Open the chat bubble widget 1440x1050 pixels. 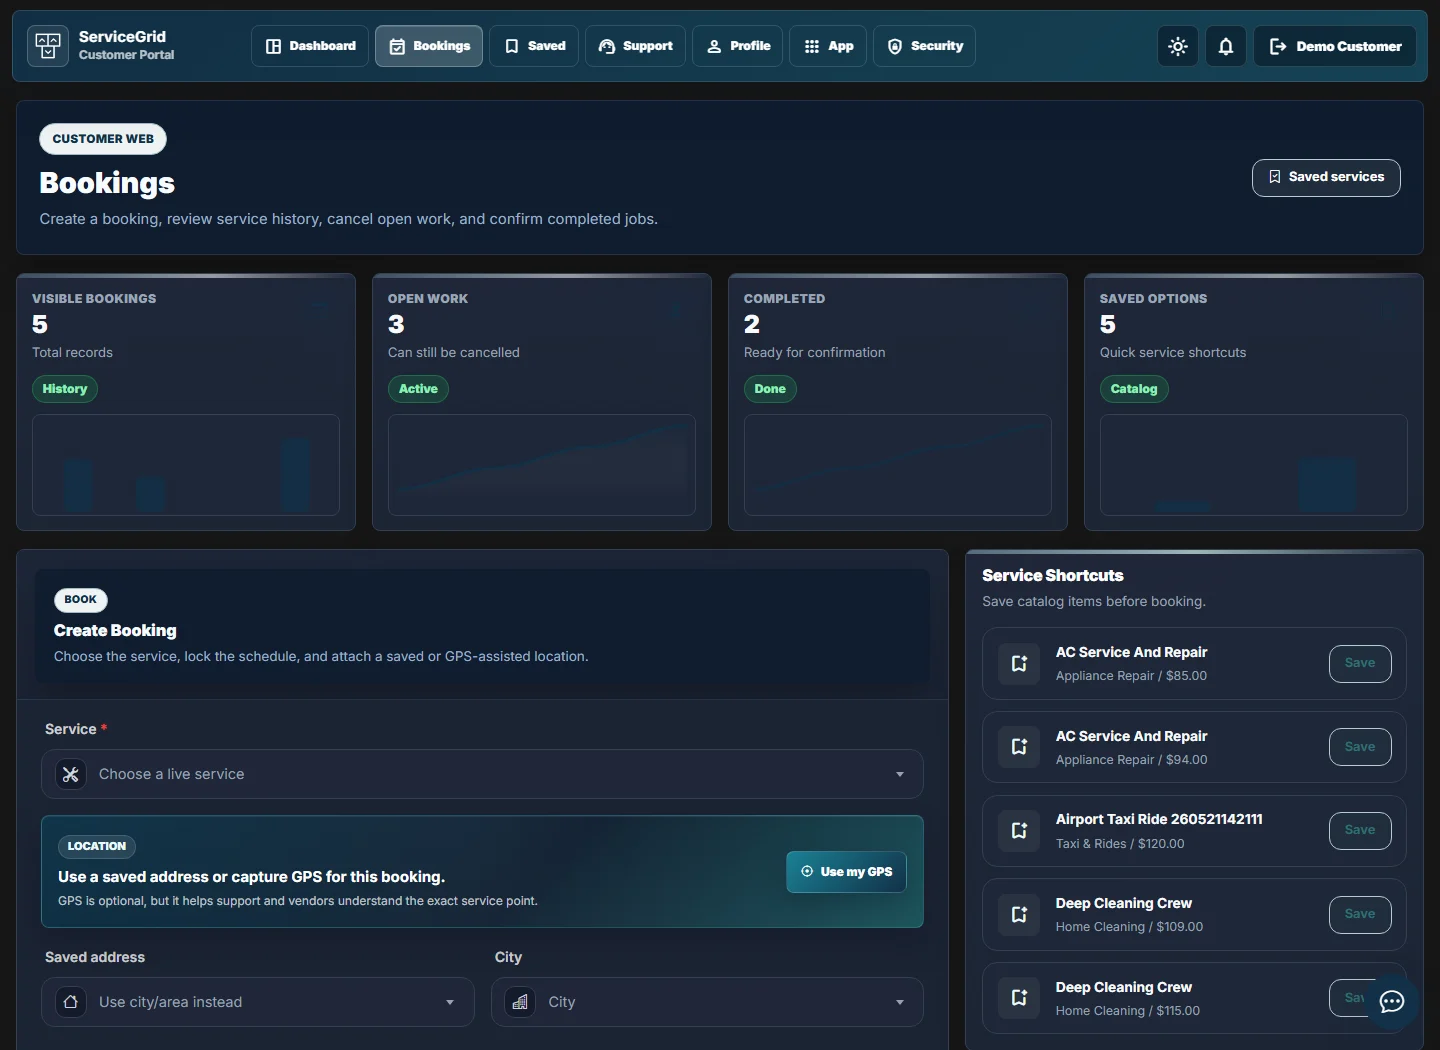coord(1392,1002)
